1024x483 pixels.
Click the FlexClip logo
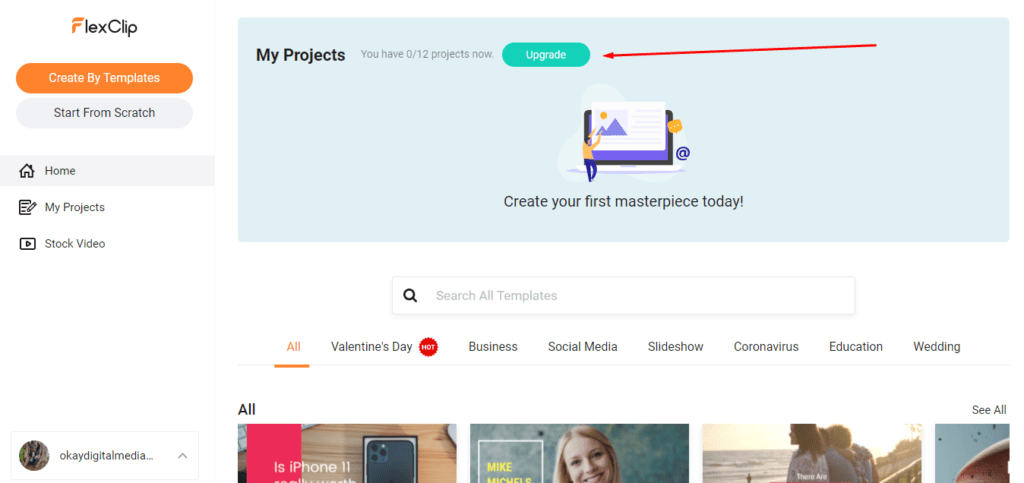tap(104, 27)
